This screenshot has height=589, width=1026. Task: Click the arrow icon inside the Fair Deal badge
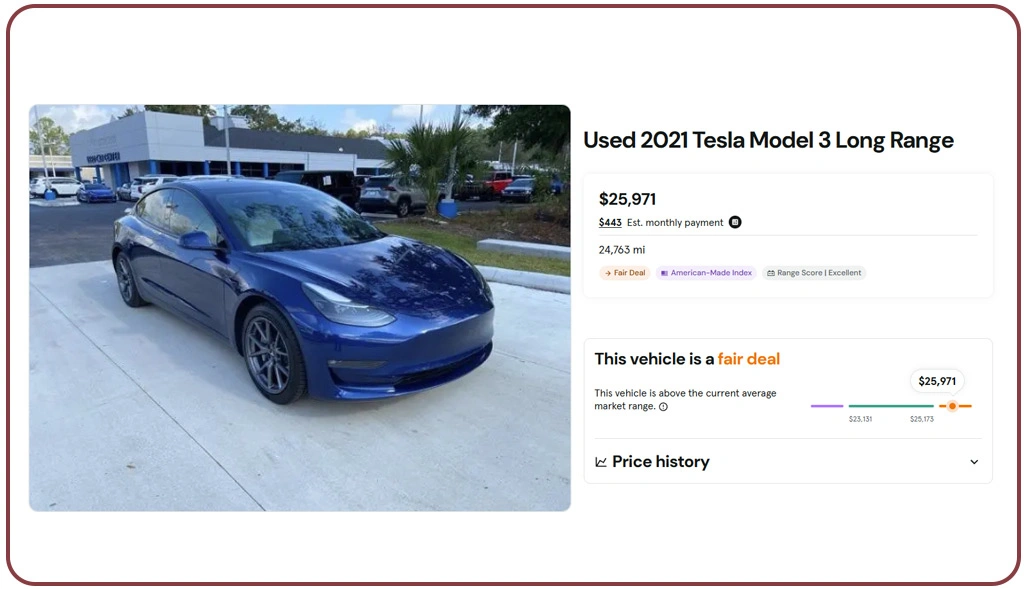point(608,273)
